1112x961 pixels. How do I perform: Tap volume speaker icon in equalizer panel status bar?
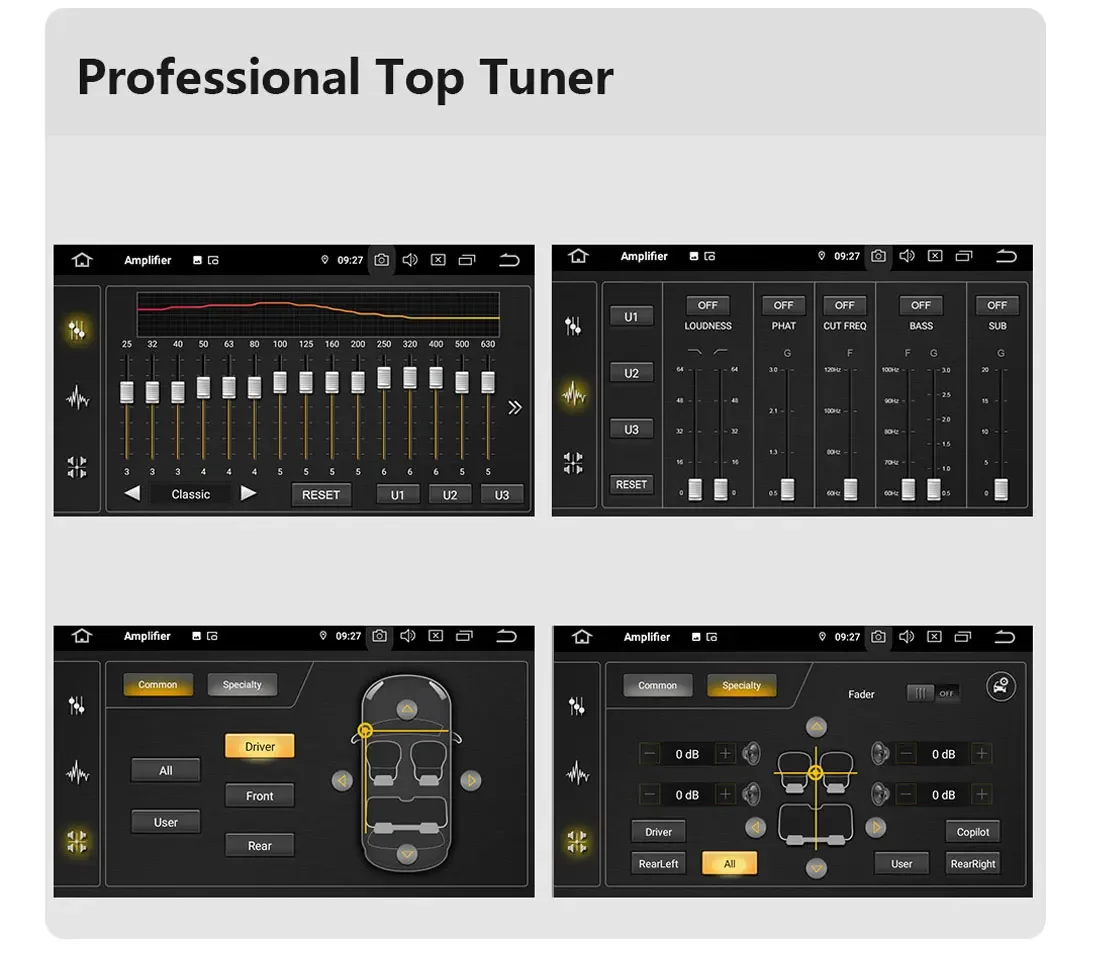pos(410,260)
